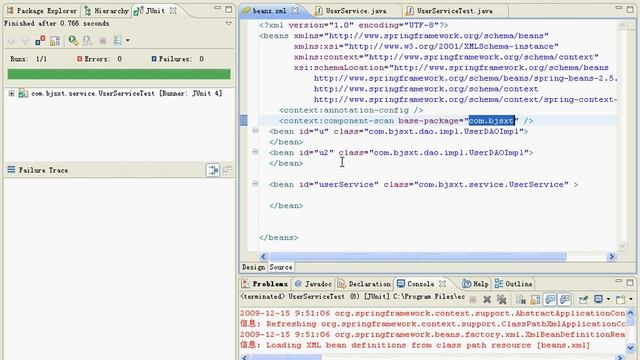The width and height of the screenshot is (640, 360).
Task: Close the beans.xml editor tab
Action: [x=295, y=11]
